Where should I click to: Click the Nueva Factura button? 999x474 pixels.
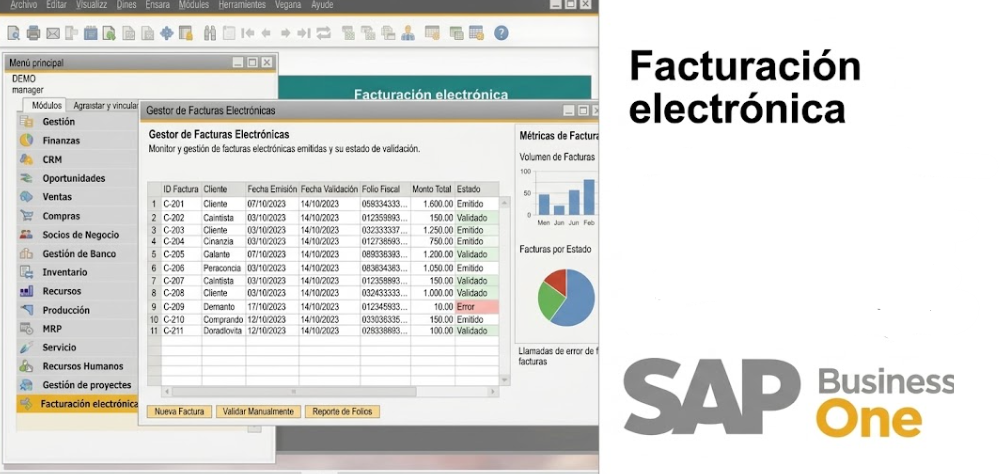coord(179,412)
